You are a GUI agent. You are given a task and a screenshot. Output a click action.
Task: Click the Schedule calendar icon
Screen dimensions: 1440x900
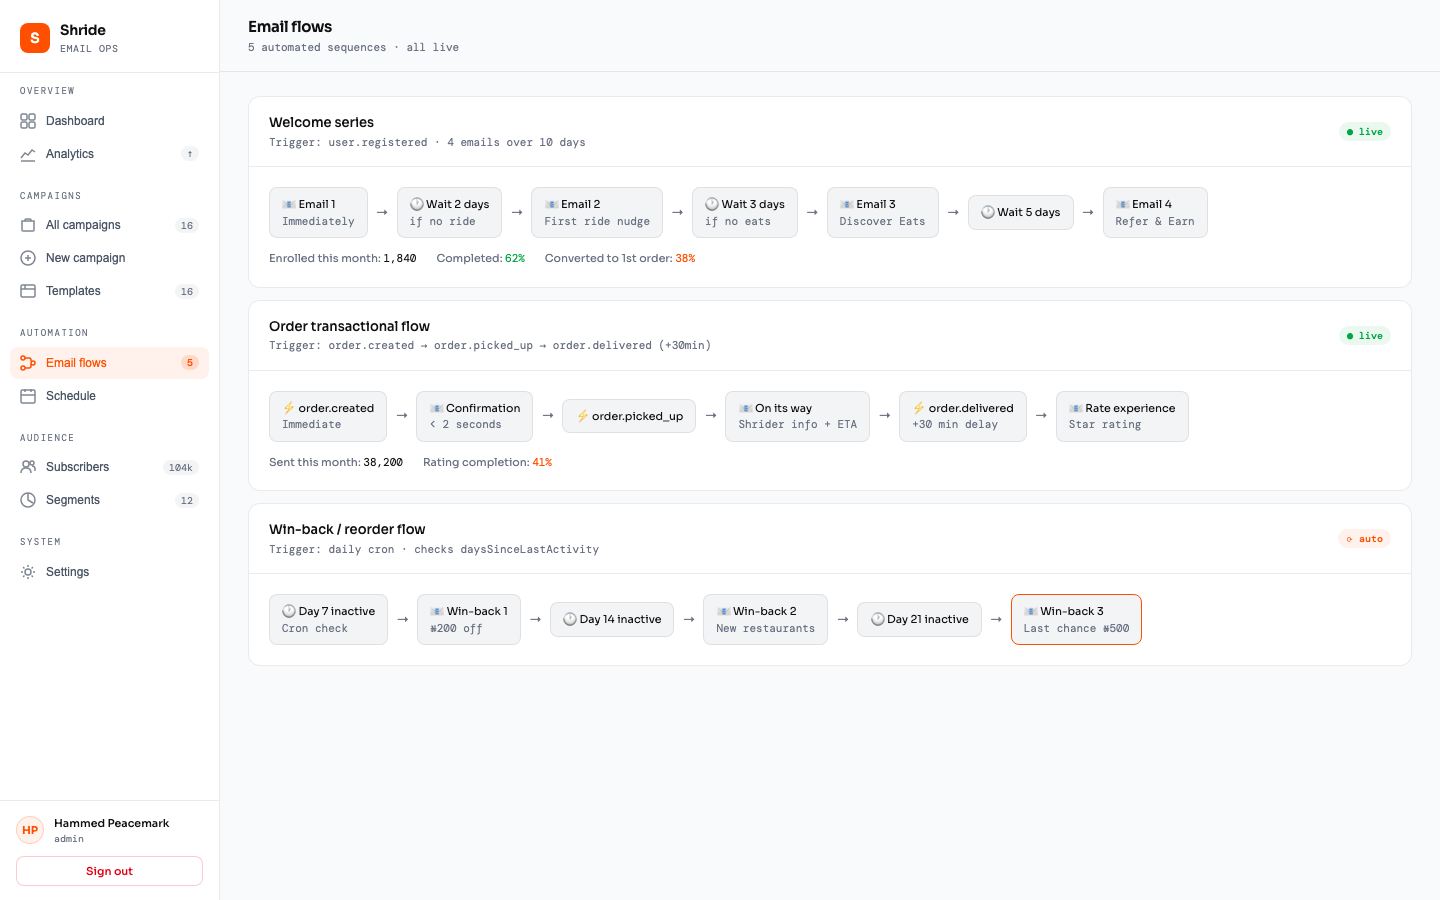(28, 395)
